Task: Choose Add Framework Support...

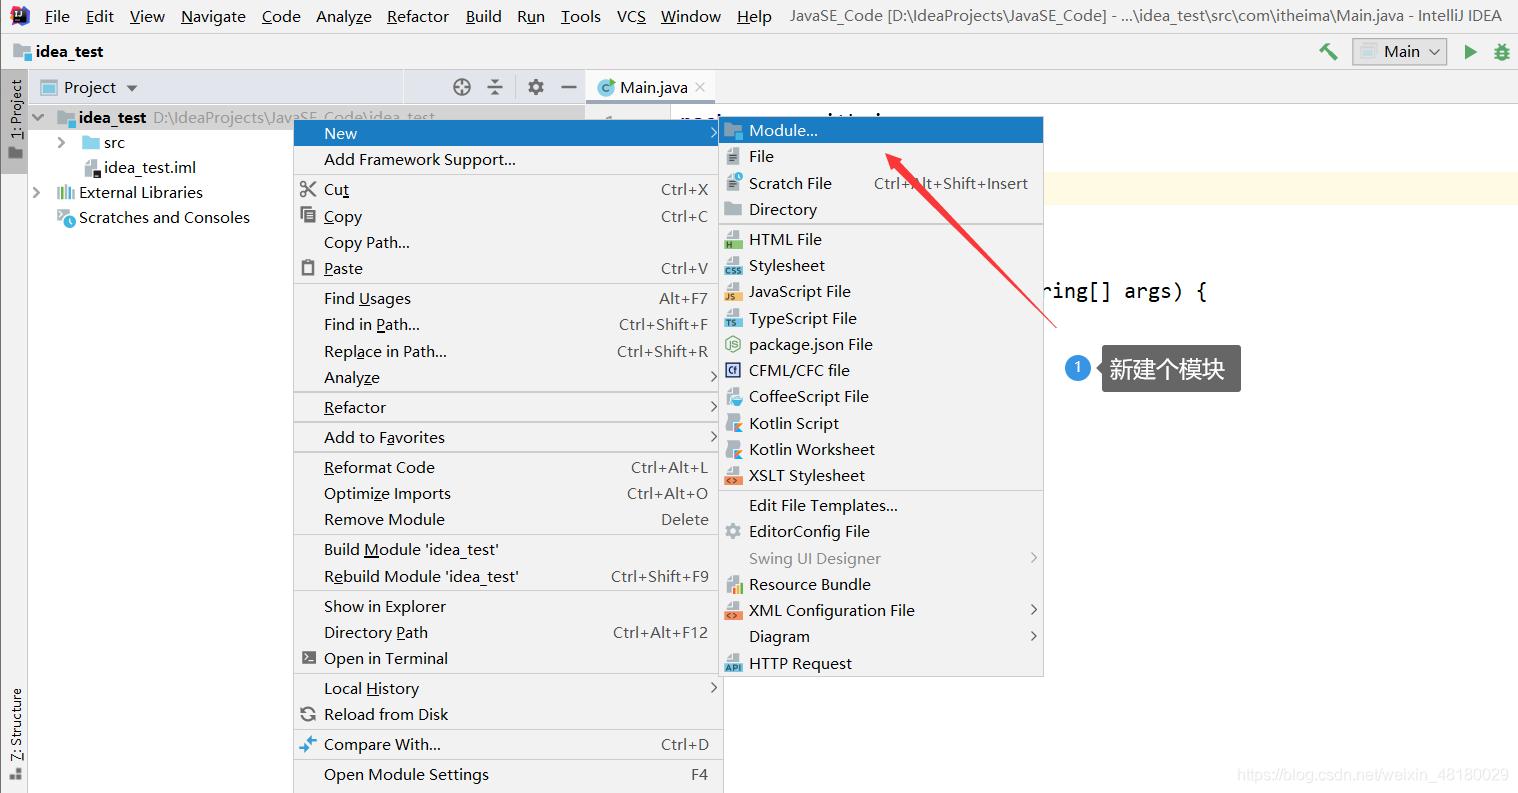Action: point(506,160)
